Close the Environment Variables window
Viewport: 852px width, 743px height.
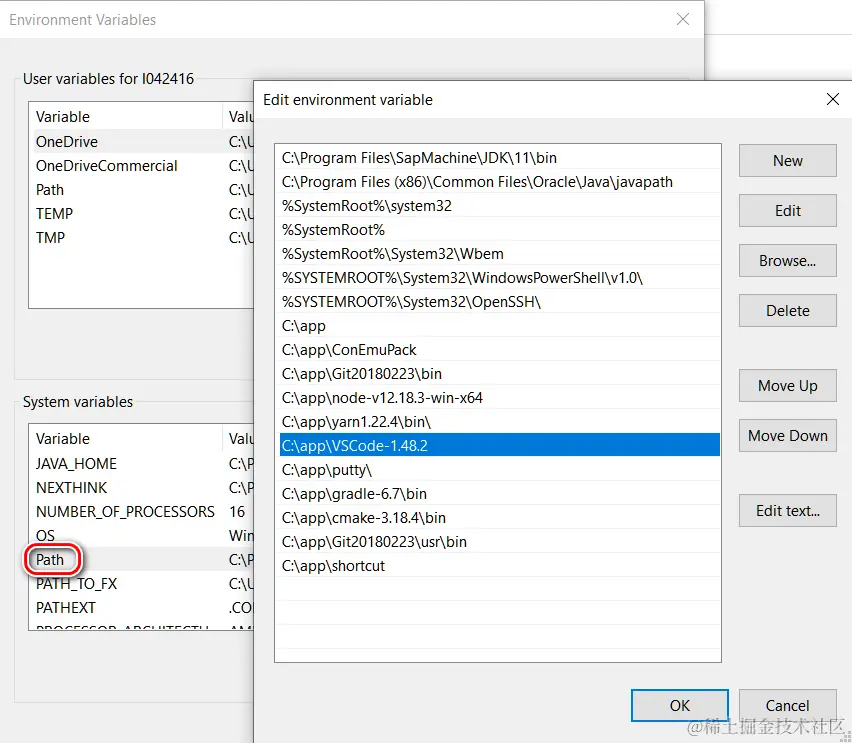coord(682,19)
